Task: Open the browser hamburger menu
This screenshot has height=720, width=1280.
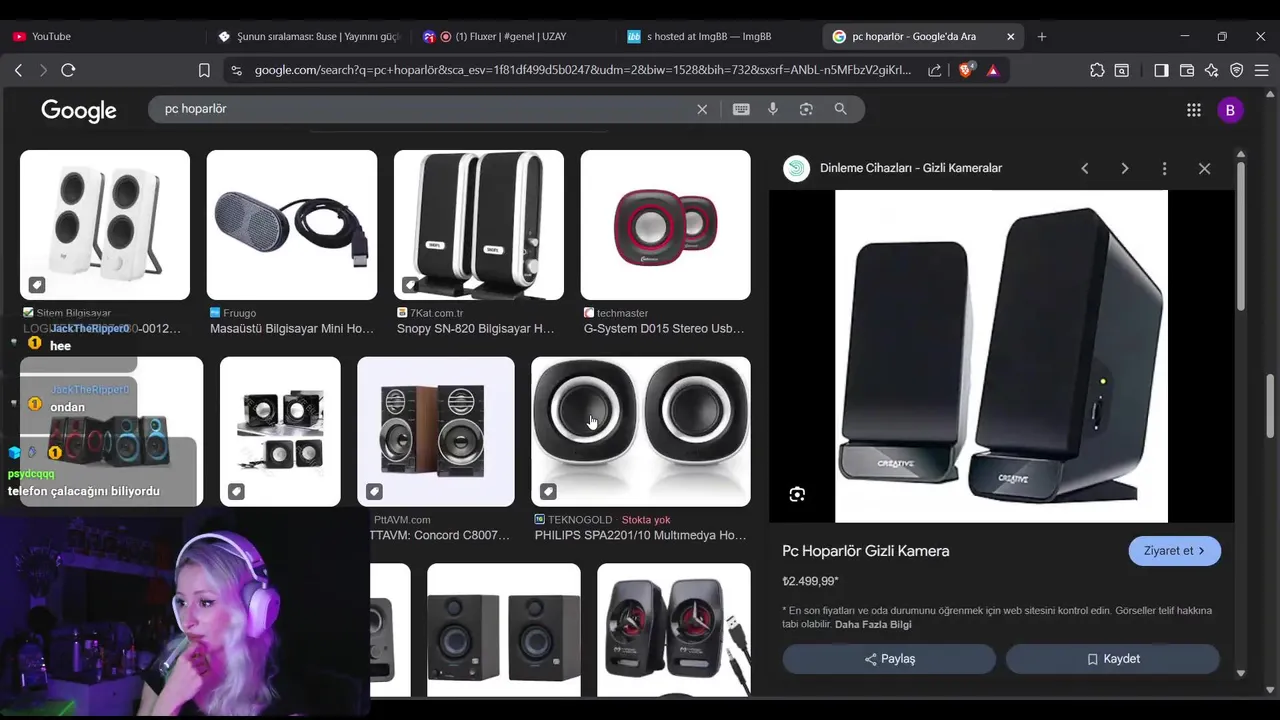Action: click(x=1262, y=70)
